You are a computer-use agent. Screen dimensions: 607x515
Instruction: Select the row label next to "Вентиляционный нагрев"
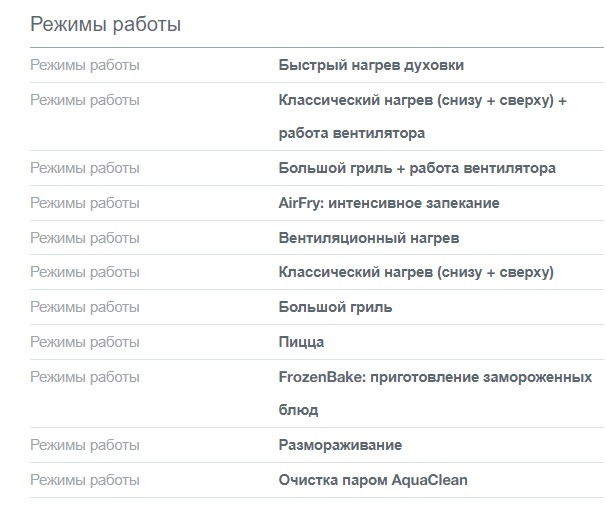(x=85, y=238)
